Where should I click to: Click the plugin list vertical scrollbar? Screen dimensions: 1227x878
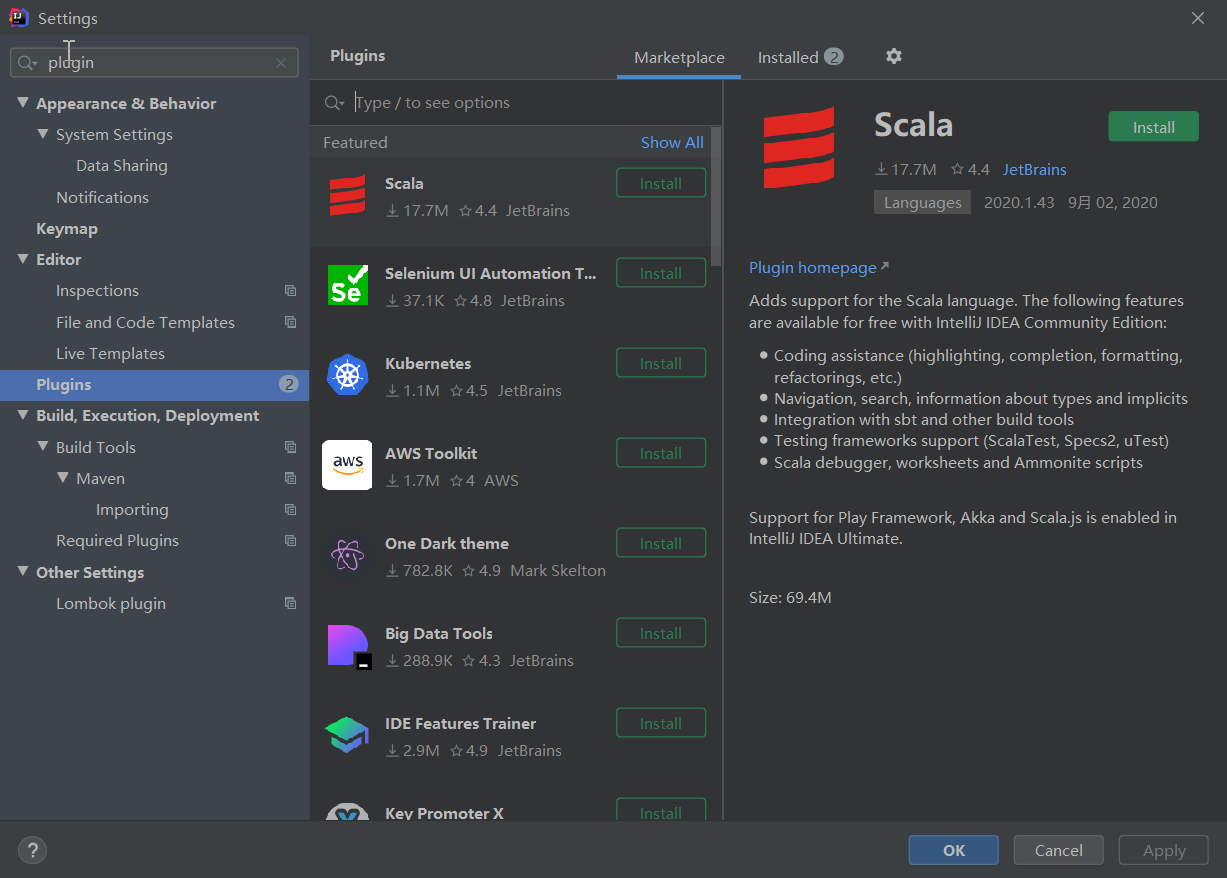(x=716, y=195)
